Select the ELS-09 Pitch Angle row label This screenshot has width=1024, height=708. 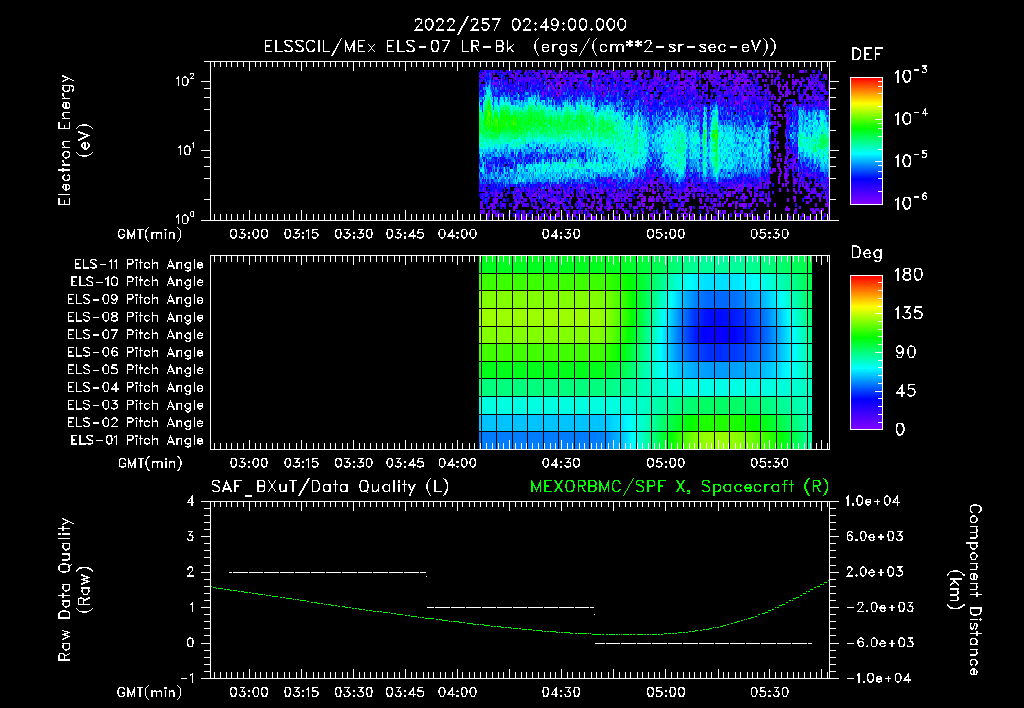tap(135, 300)
